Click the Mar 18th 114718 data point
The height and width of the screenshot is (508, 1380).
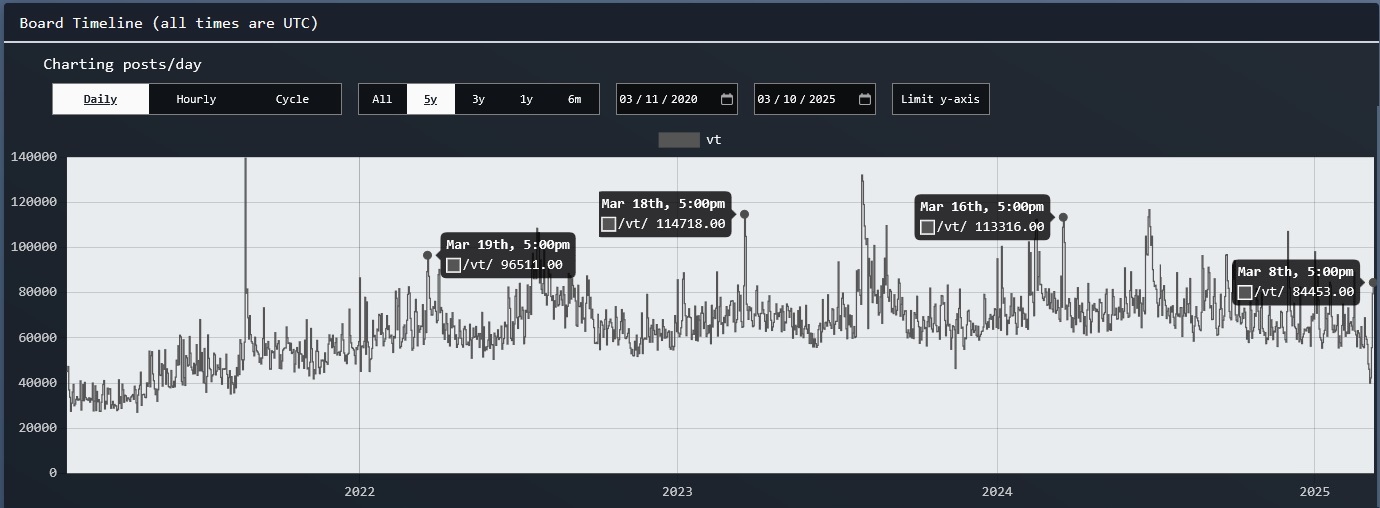click(744, 214)
